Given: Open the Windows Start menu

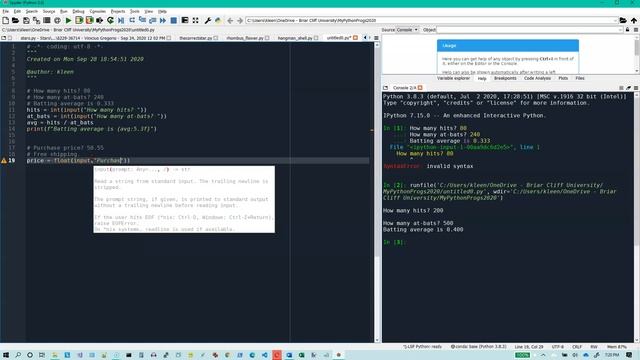Looking at the screenshot, I should coord(6,355).
